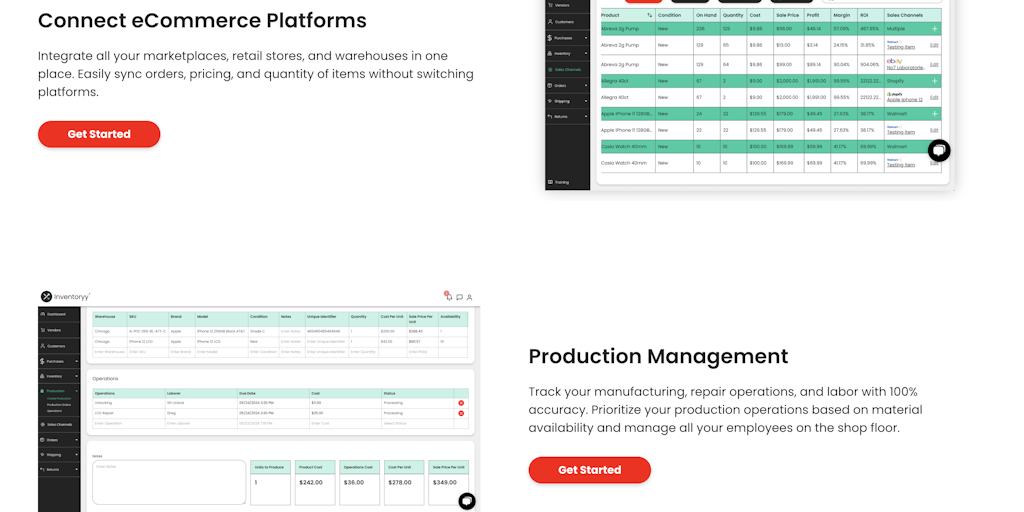Open the user profile icon in Inventoryy header
The image size is (1024, 512).
(x=470, y=297)
